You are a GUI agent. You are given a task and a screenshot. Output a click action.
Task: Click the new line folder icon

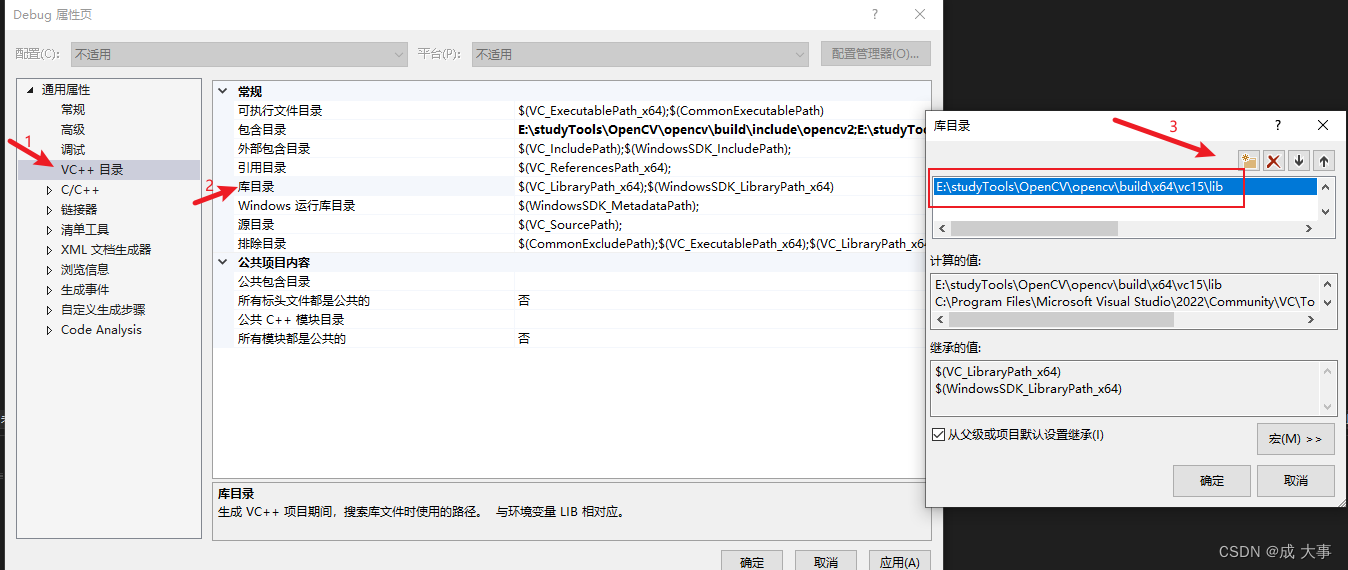1248,161
